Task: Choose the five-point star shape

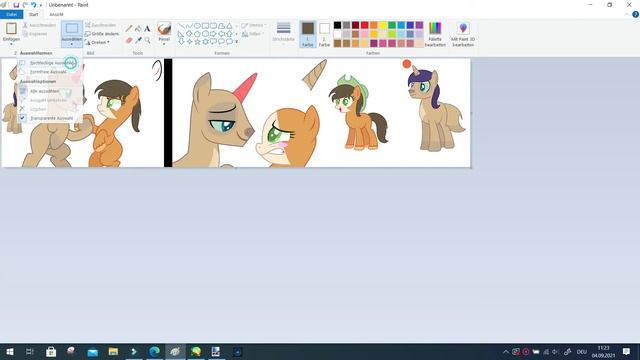Action: coord(197,42)
